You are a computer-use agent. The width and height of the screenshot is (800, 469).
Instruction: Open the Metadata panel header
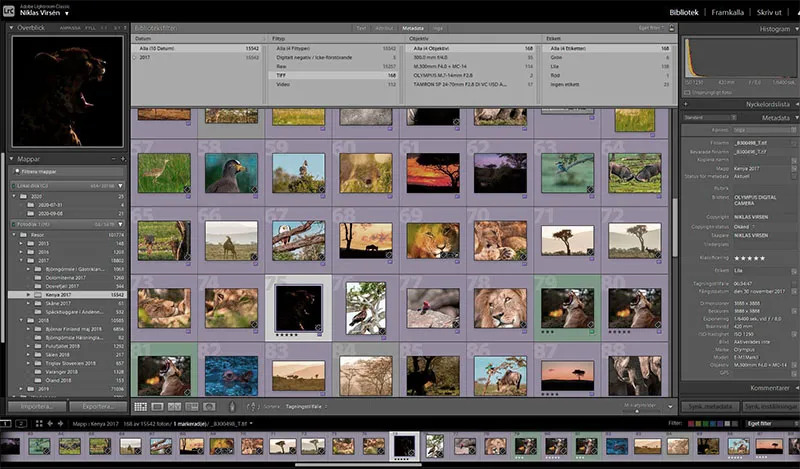pyautogui.click(x=776, y=118)
